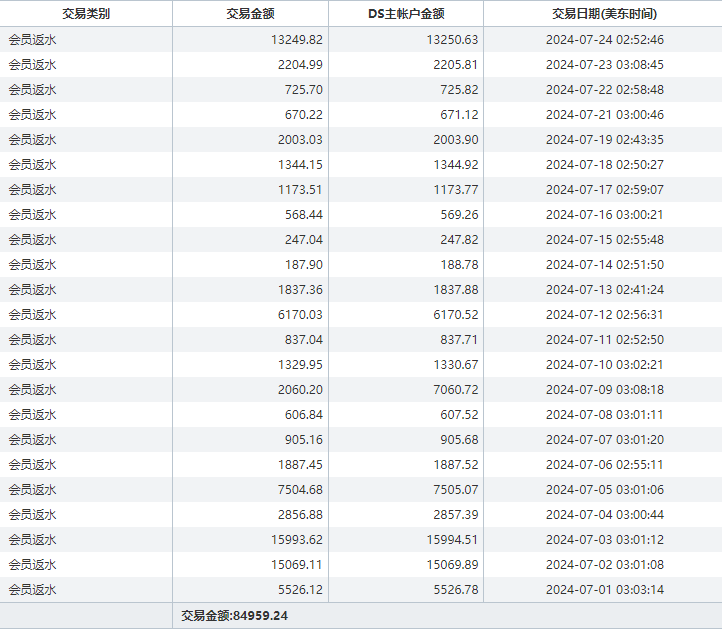The image size is (722, 629).
Task: Click the total 交易金额:84959.24 footer
Action: (x=234, y=616)
